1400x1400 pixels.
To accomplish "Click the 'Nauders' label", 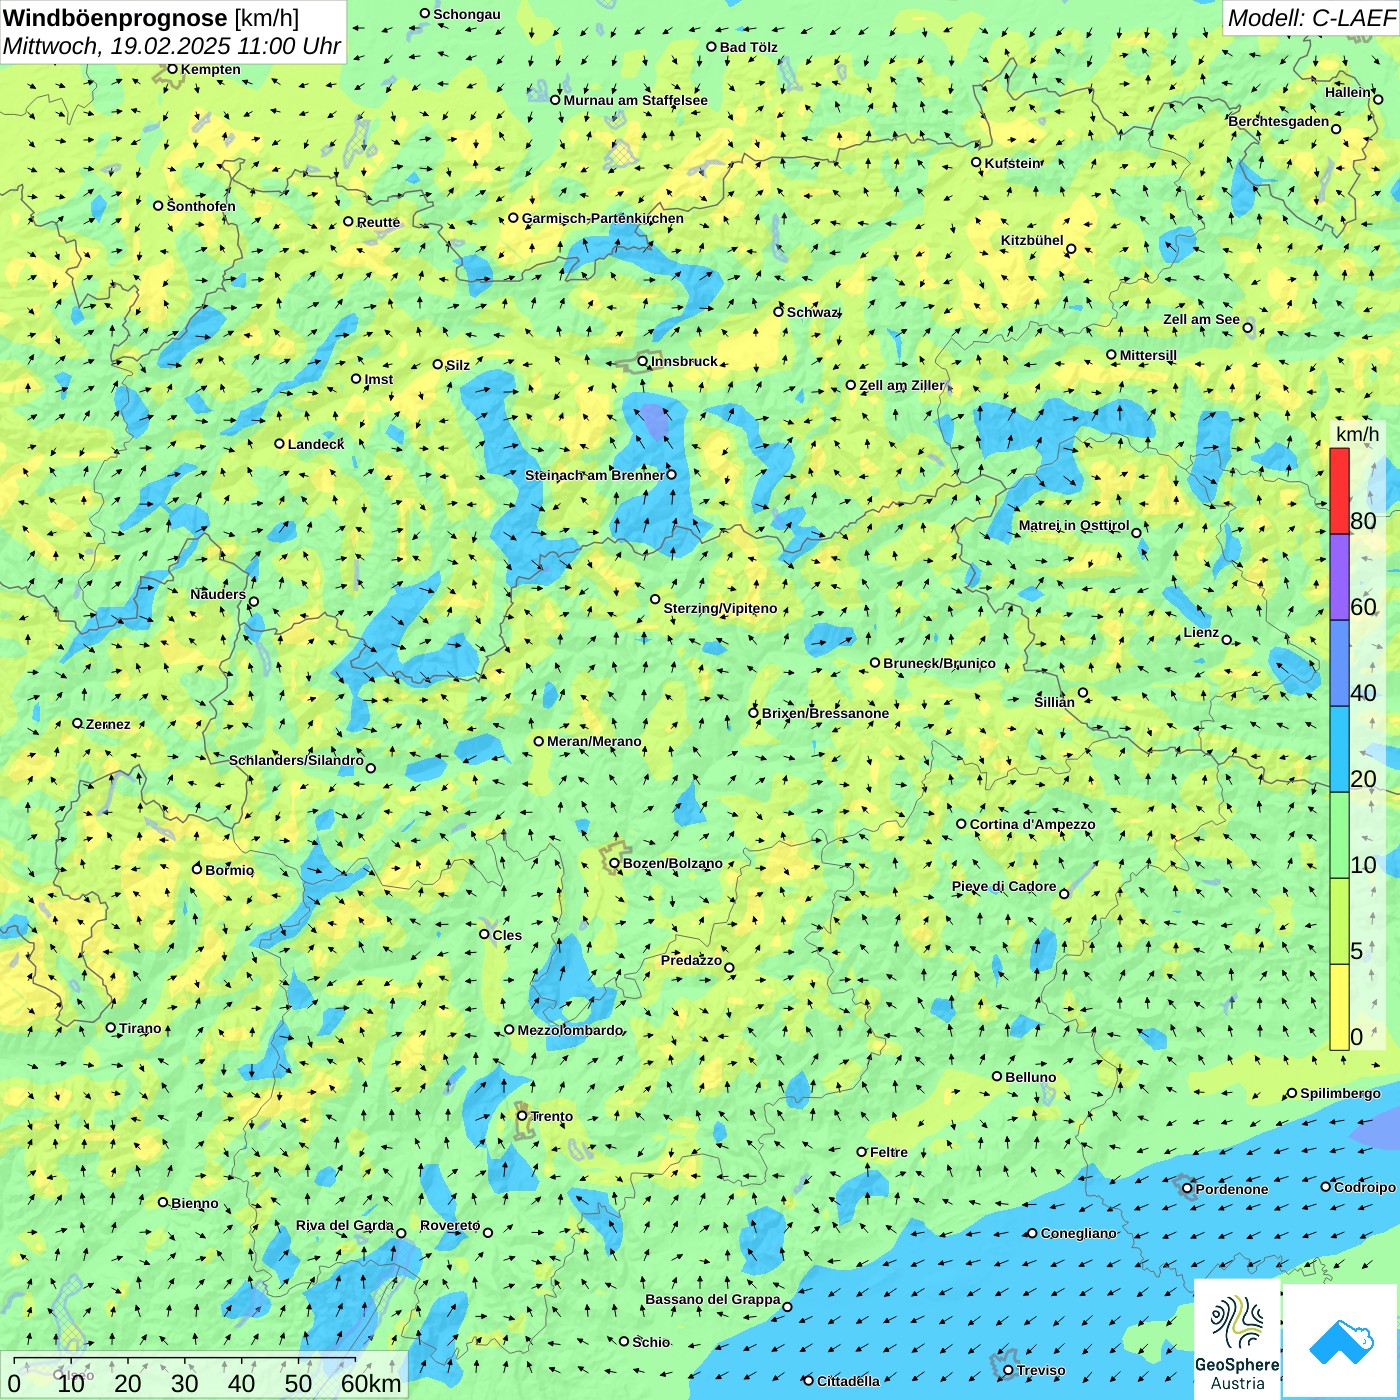I will [x=218, y=594].
